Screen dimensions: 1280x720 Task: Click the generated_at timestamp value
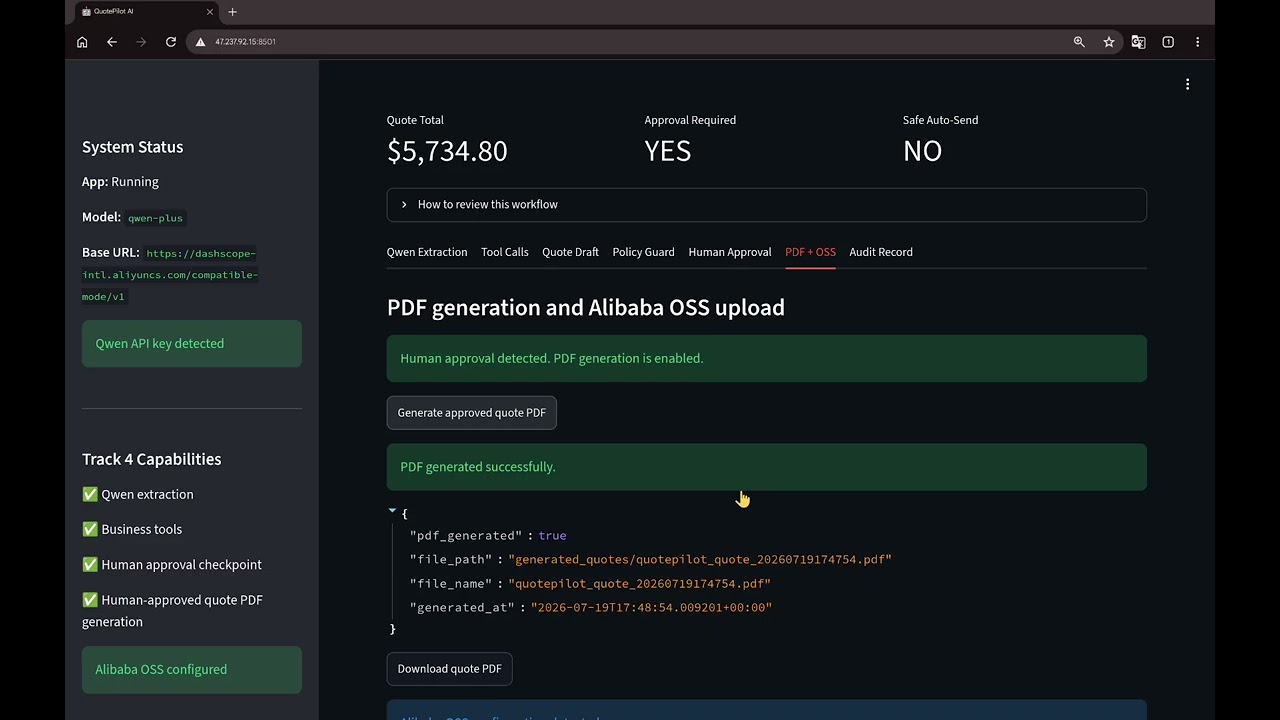tap(651, 608)
